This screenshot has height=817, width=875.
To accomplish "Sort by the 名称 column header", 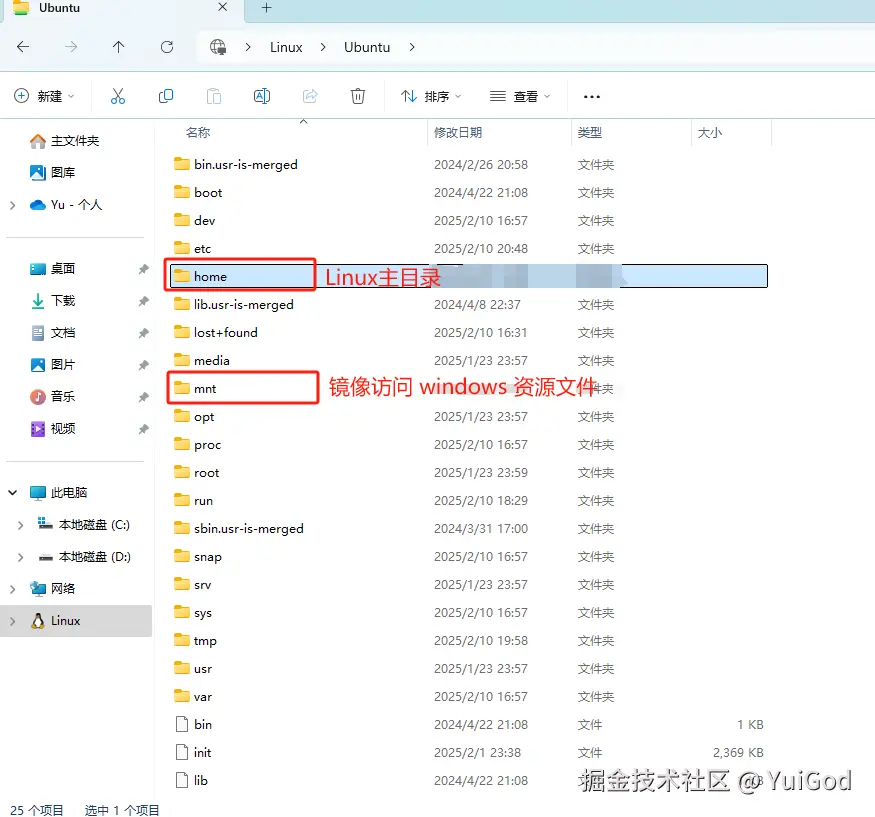I will [x=198, y=133].
